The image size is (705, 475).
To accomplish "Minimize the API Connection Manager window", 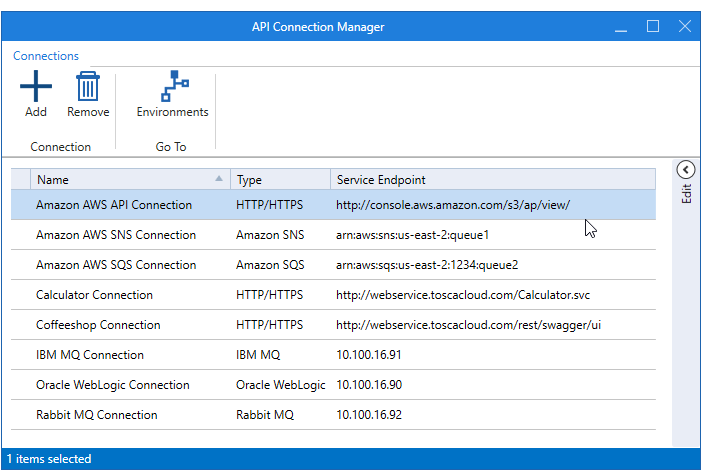I will [620, 27].
